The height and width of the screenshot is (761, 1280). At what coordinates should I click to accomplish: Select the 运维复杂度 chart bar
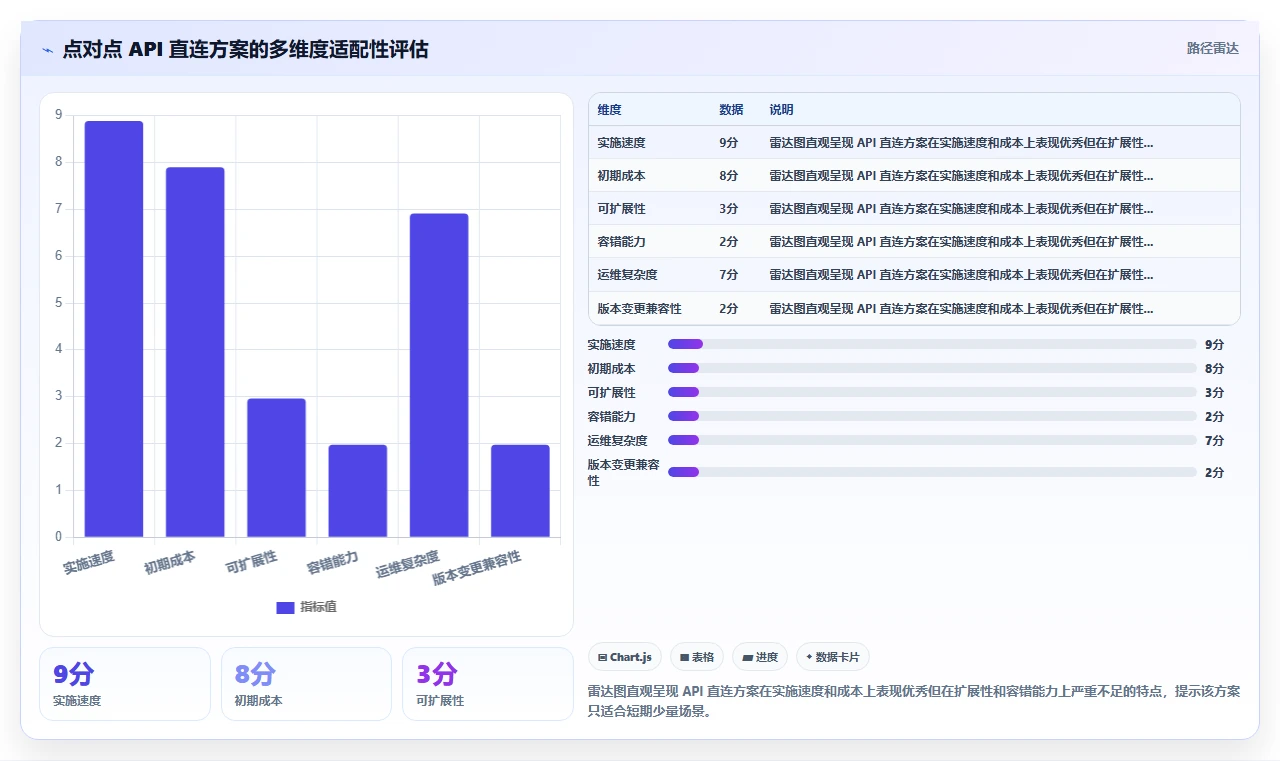[x=439, y=375]
